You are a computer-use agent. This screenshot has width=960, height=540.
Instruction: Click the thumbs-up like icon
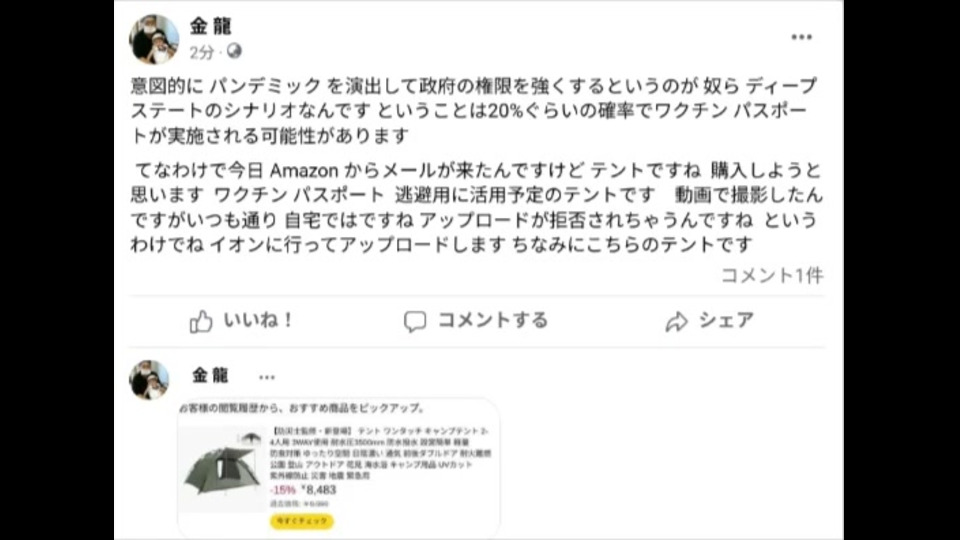pyautogui.click(x=201, y=321)
